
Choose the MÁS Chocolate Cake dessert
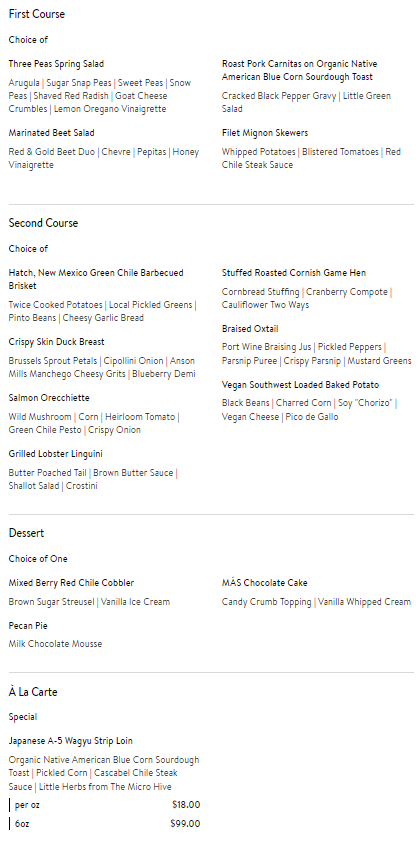(x=264, y=583)
